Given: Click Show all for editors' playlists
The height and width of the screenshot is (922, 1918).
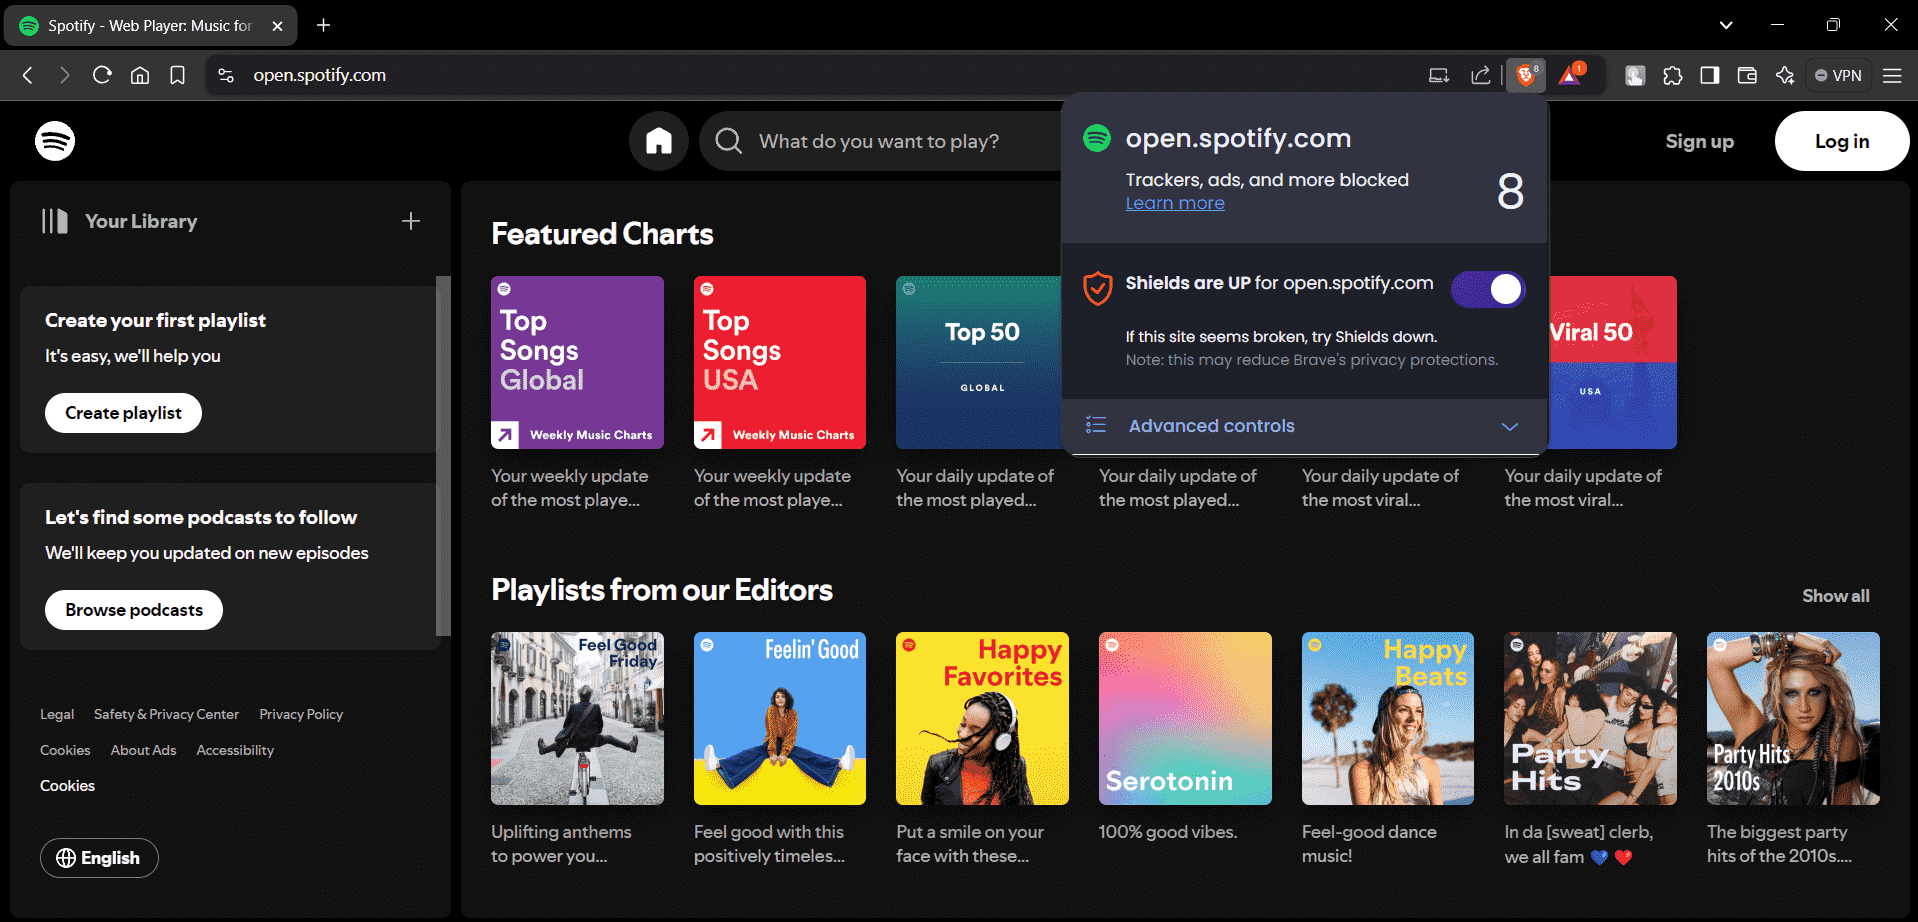Looking at the screenshot, I should (x=1835, y=596).
